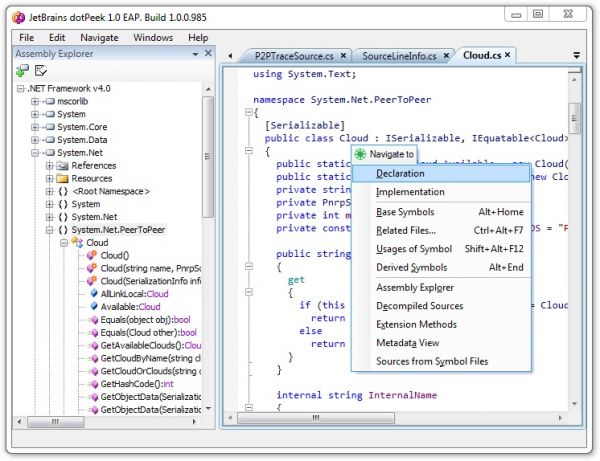Collapse the namespace code block in editor
Screen dimensions: 600x461
[x=248, y=113]
